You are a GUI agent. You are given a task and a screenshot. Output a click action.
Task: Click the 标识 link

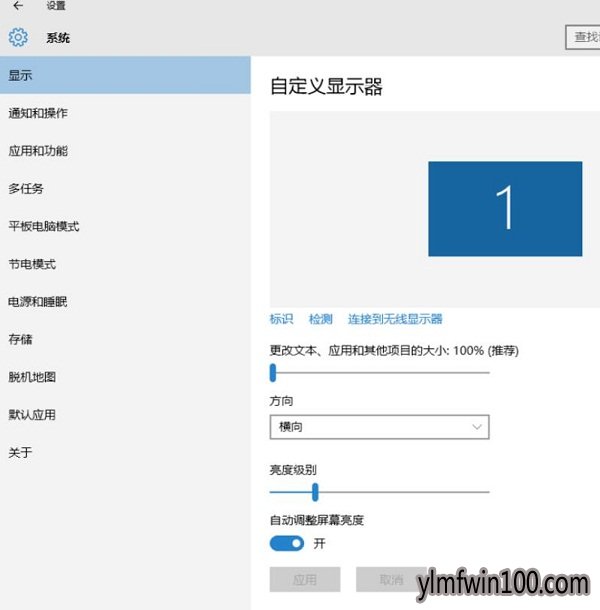(281, 319)
